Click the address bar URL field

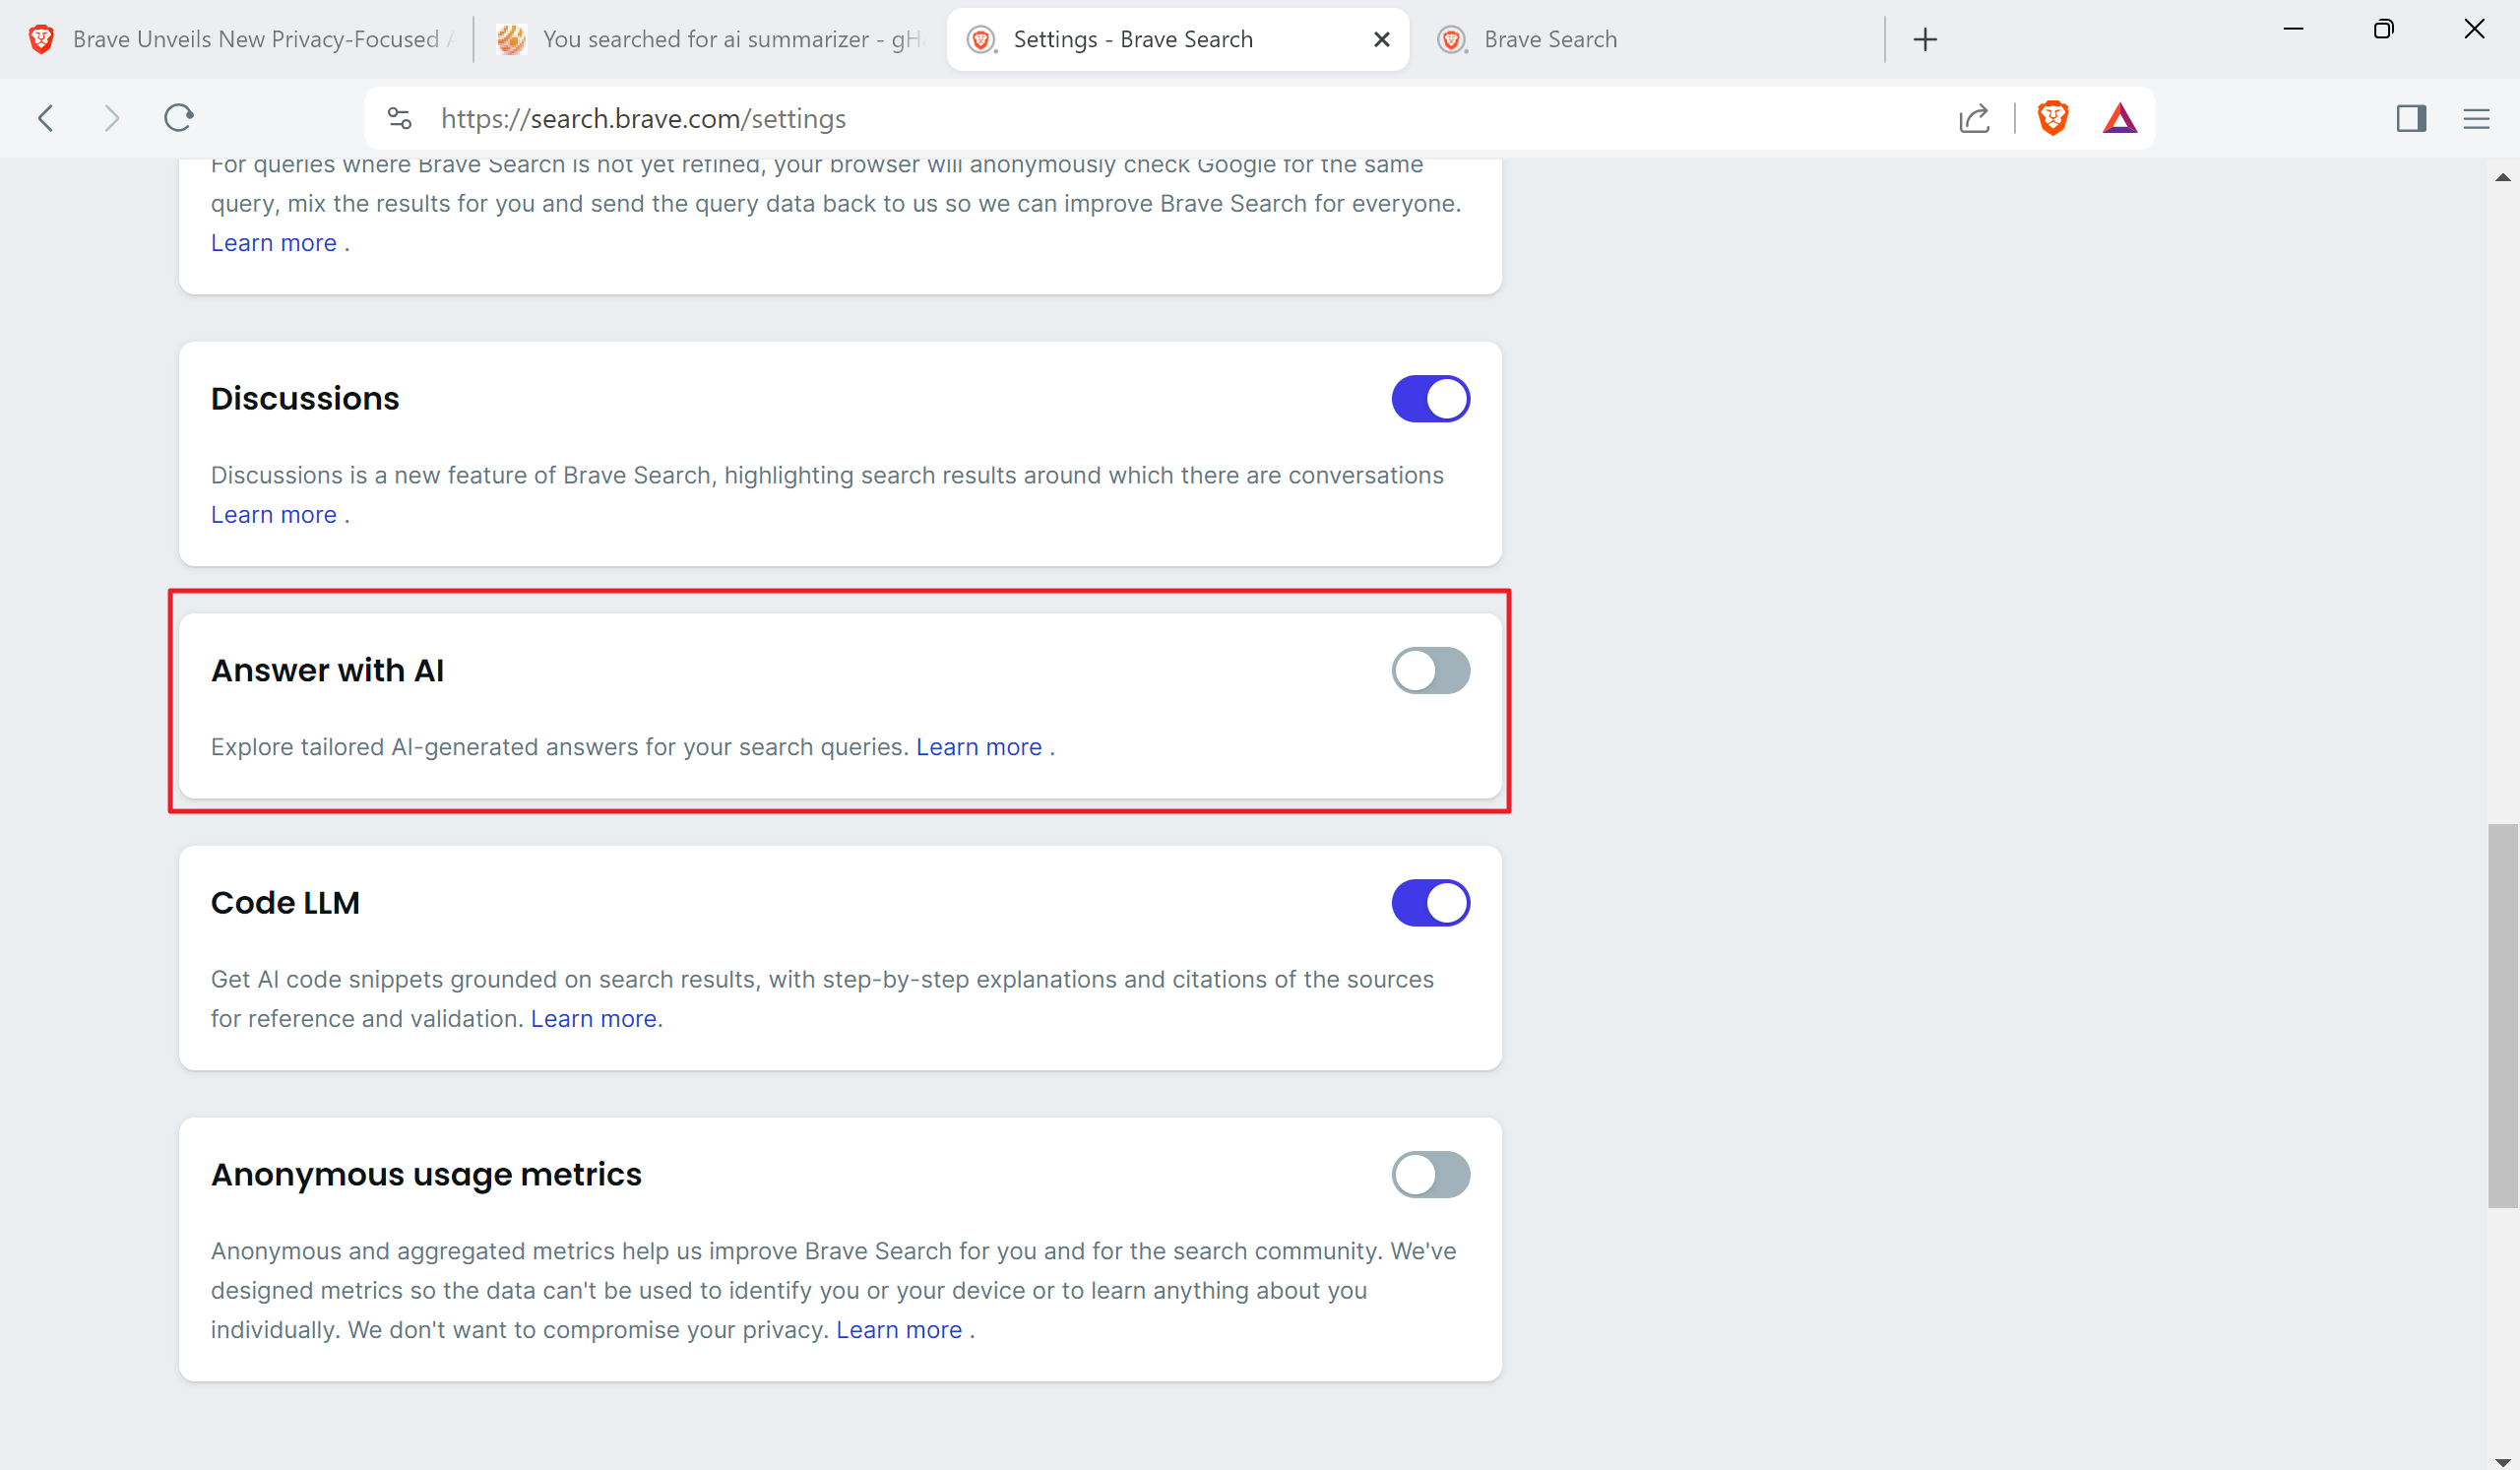(x=1100, y=118)
